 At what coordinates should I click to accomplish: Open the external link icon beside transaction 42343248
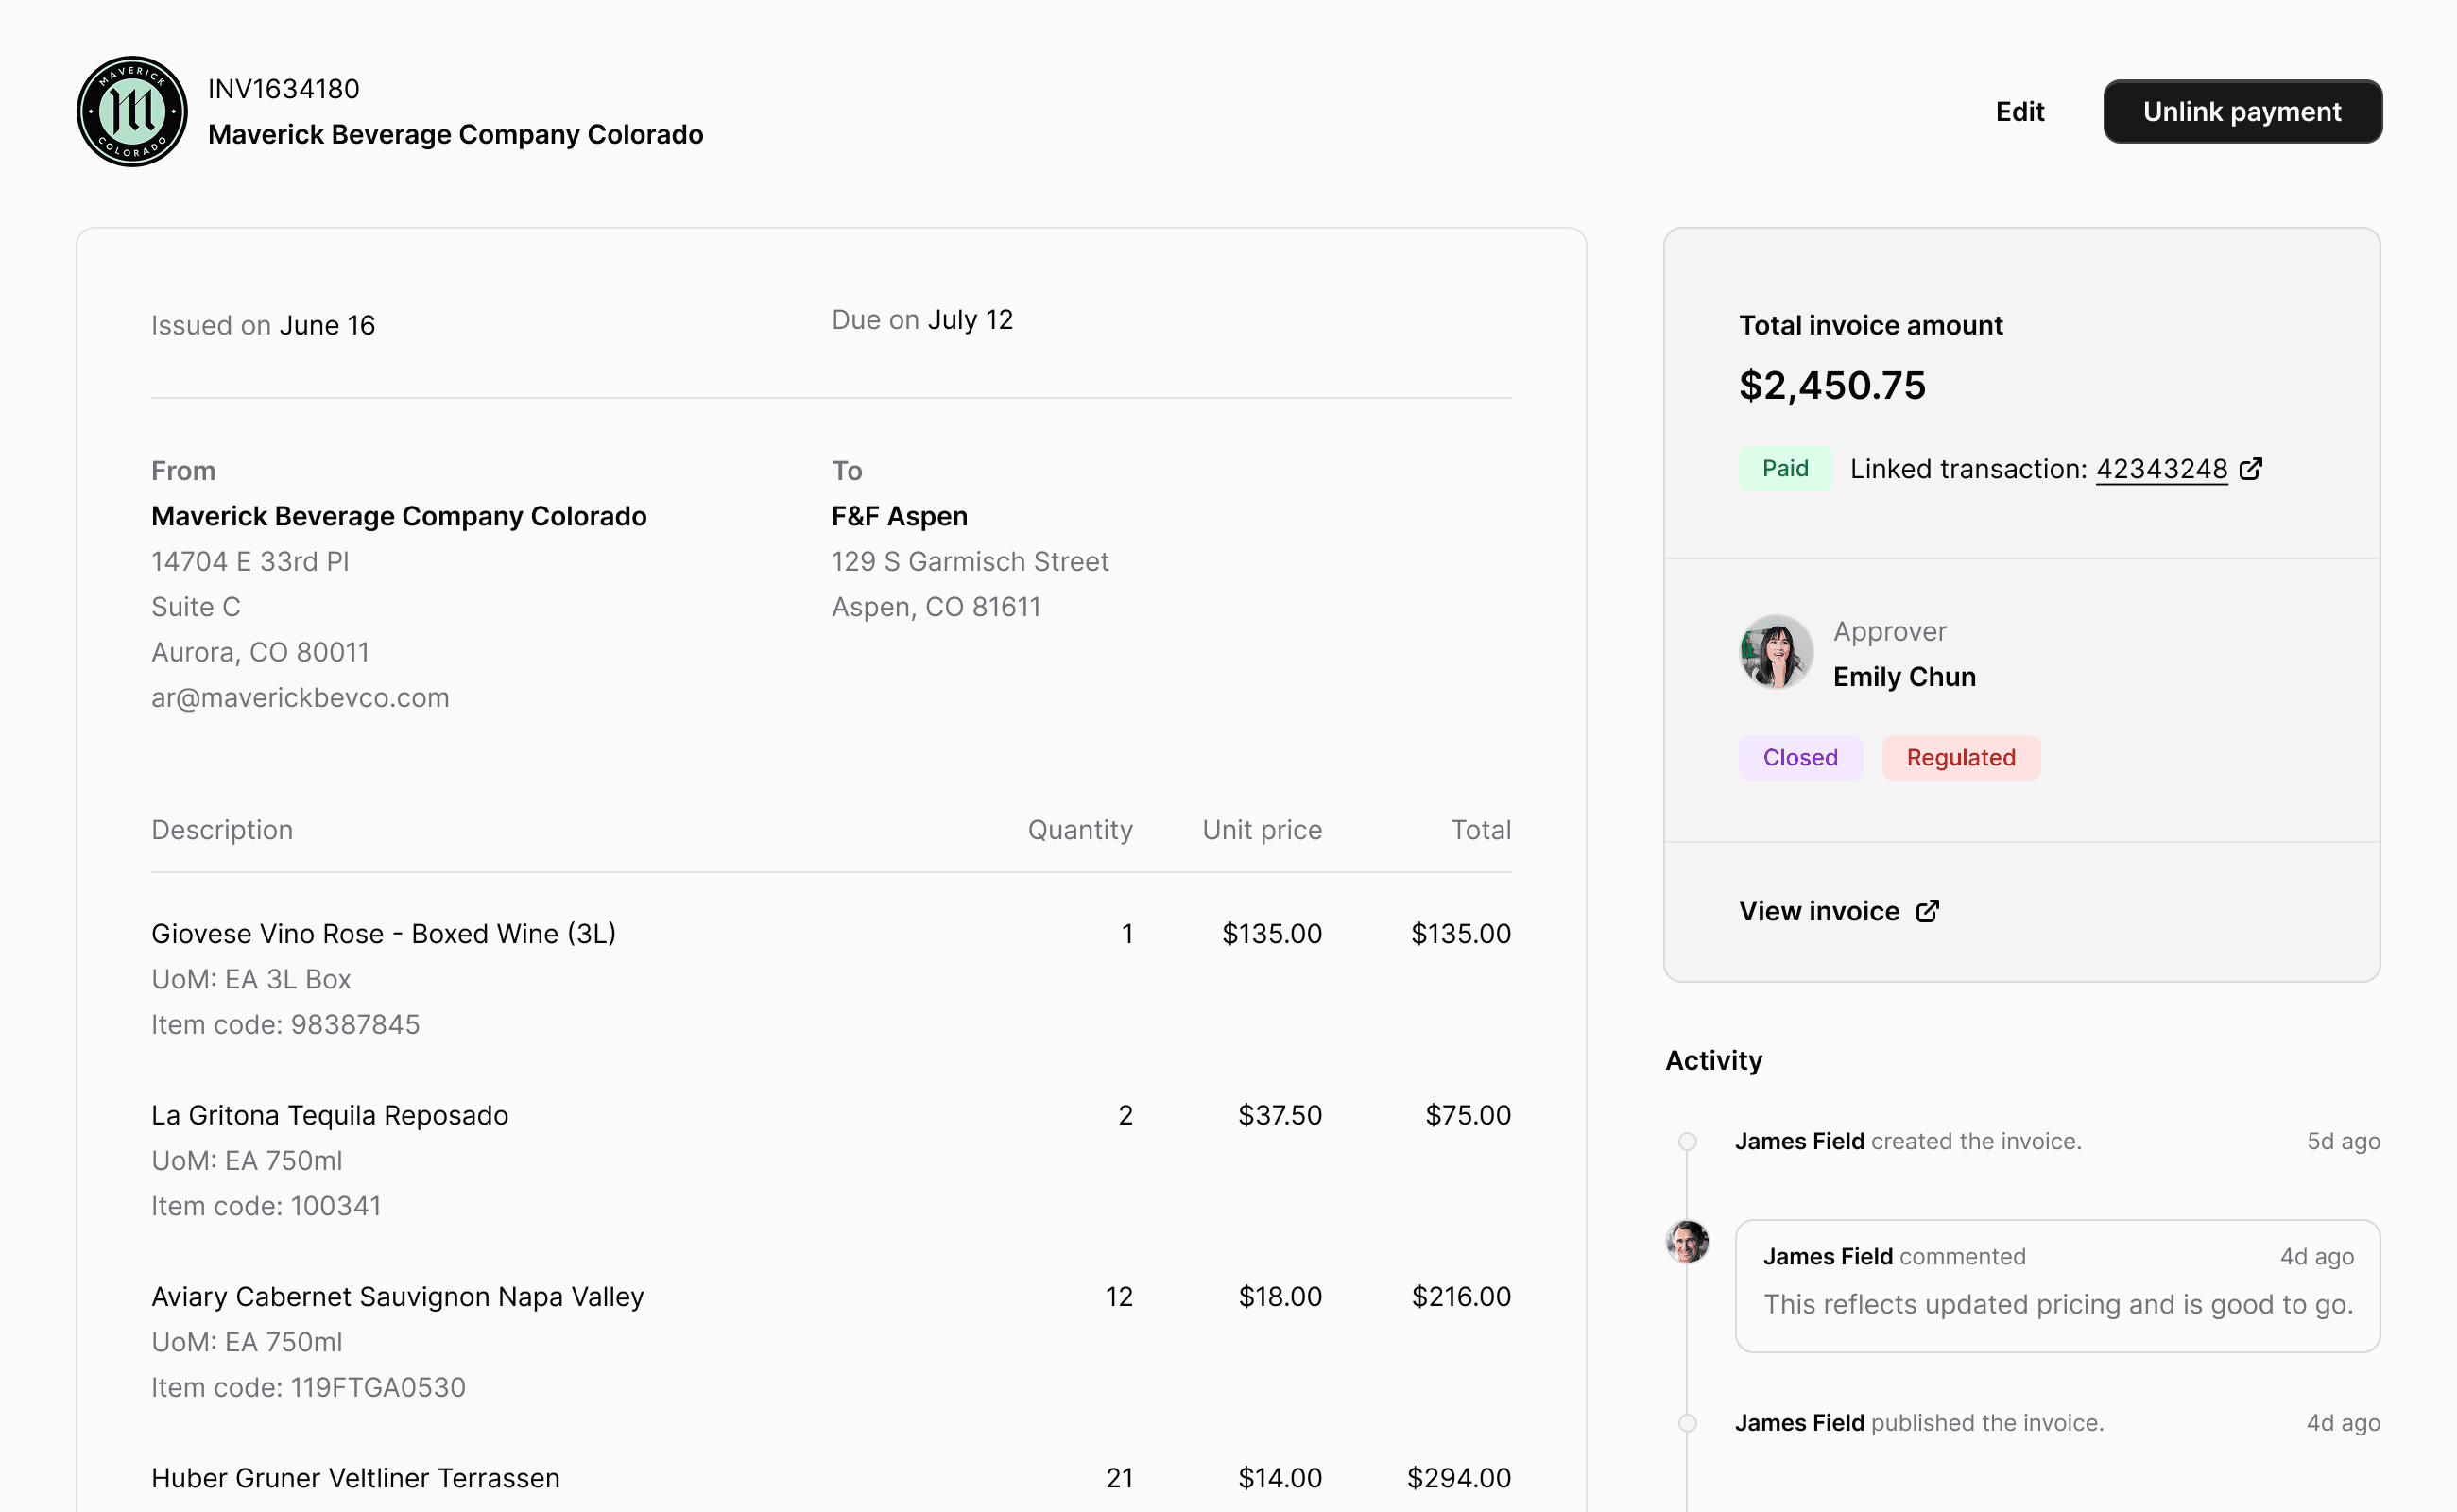pyautogui.click(x=2252, y=467)
